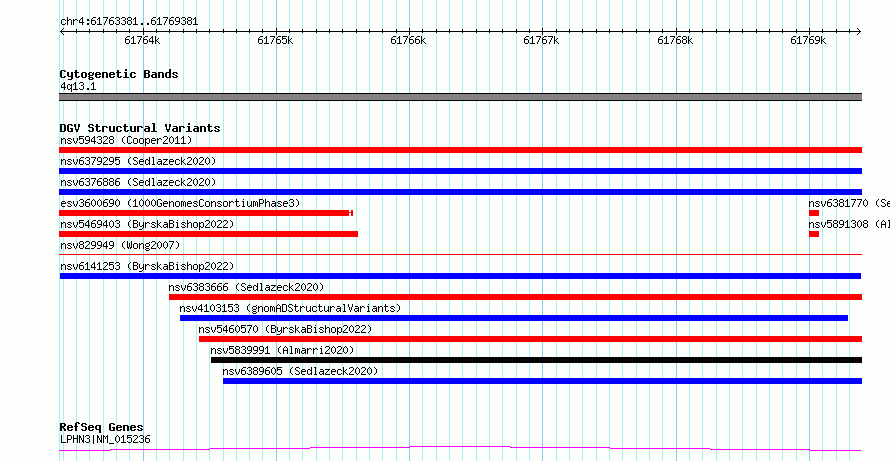Viewport: 890px width, 461px height.
Task: Select the nsv6376886 (Sedlazeck2020) blue bar
Action: 460,192
